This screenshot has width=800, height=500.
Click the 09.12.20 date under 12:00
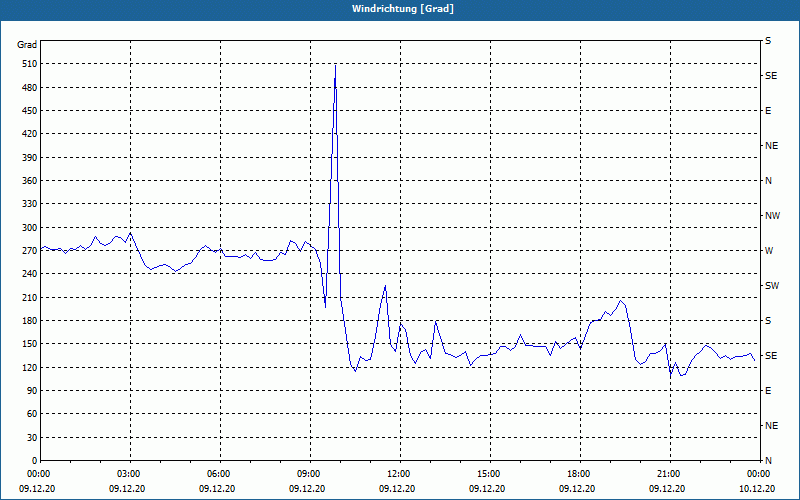click(x=397, y=489)
